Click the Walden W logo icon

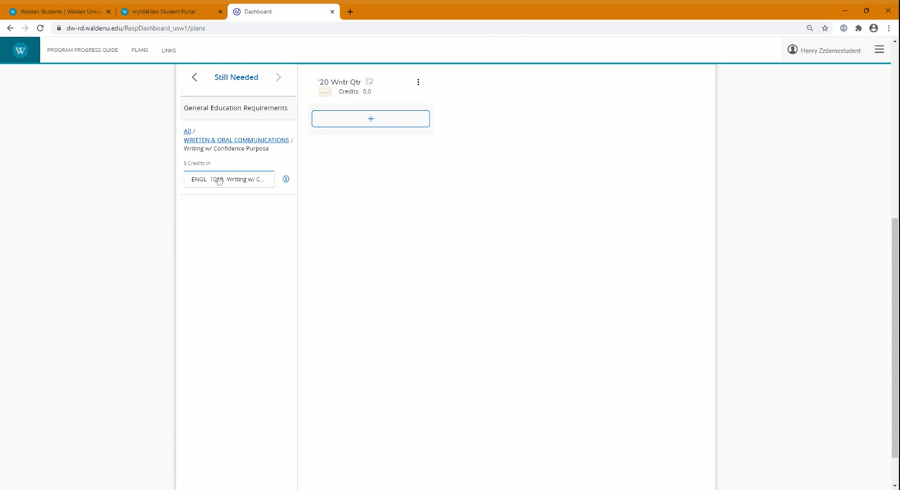tap(20, 50)
